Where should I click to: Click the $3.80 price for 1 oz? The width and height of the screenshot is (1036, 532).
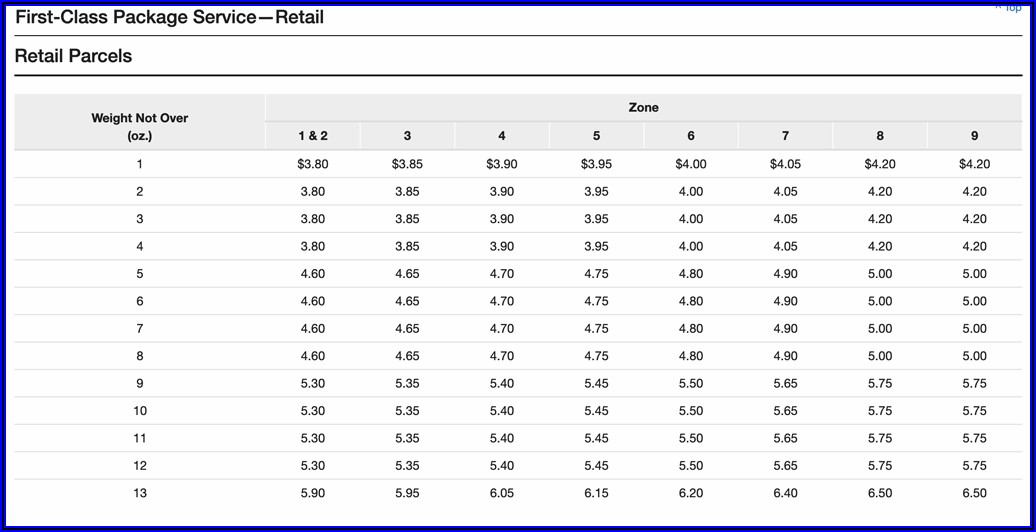[312, 164]
